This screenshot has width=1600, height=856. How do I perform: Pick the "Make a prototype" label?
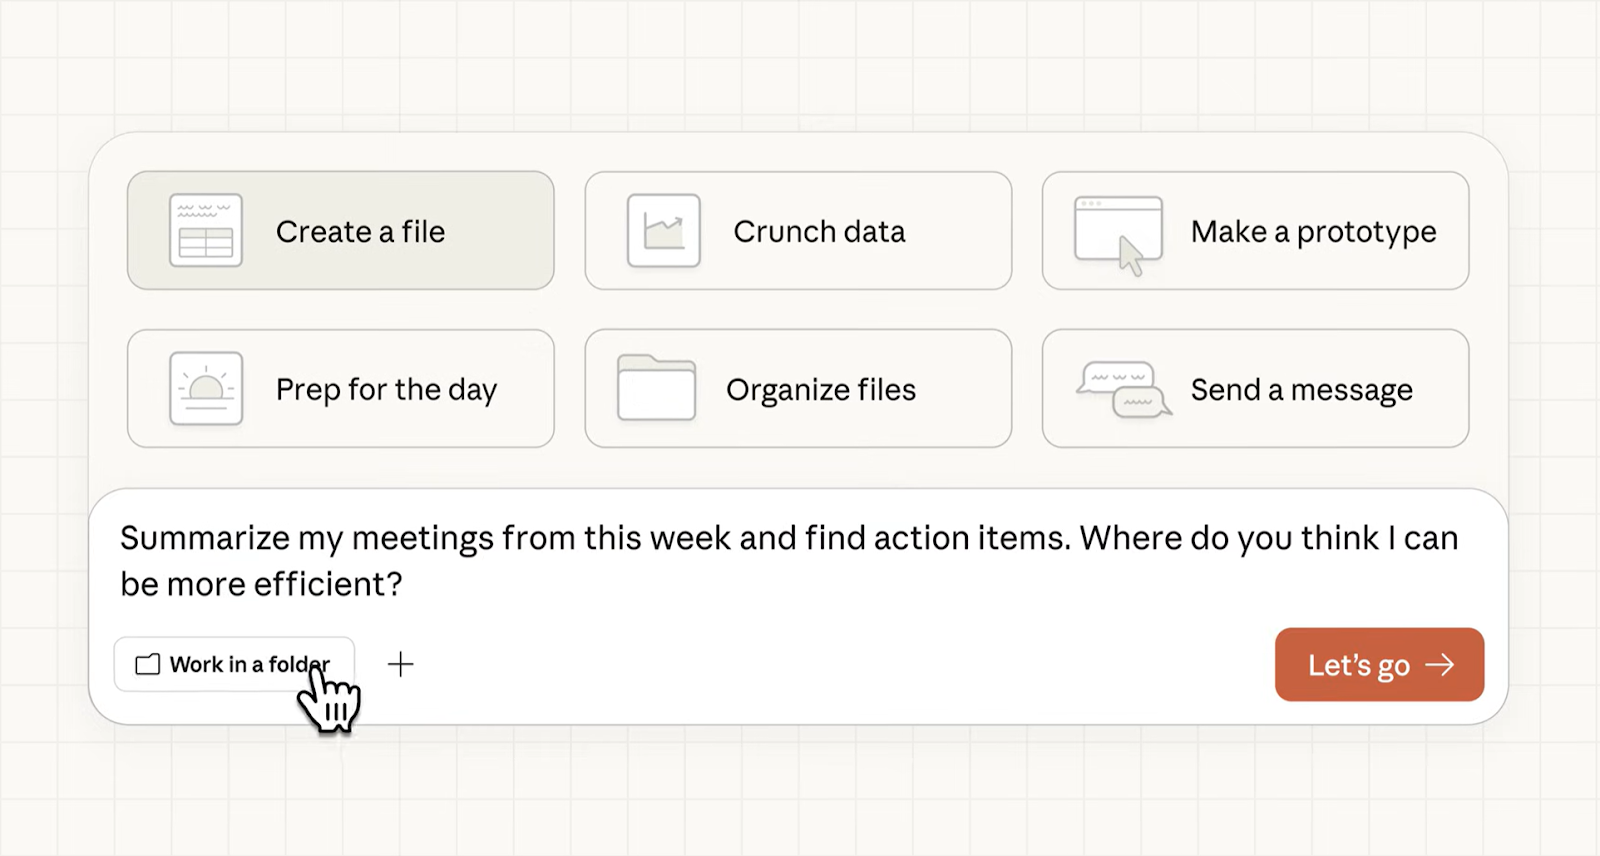pyautogui.click(x=1313, y=232)
